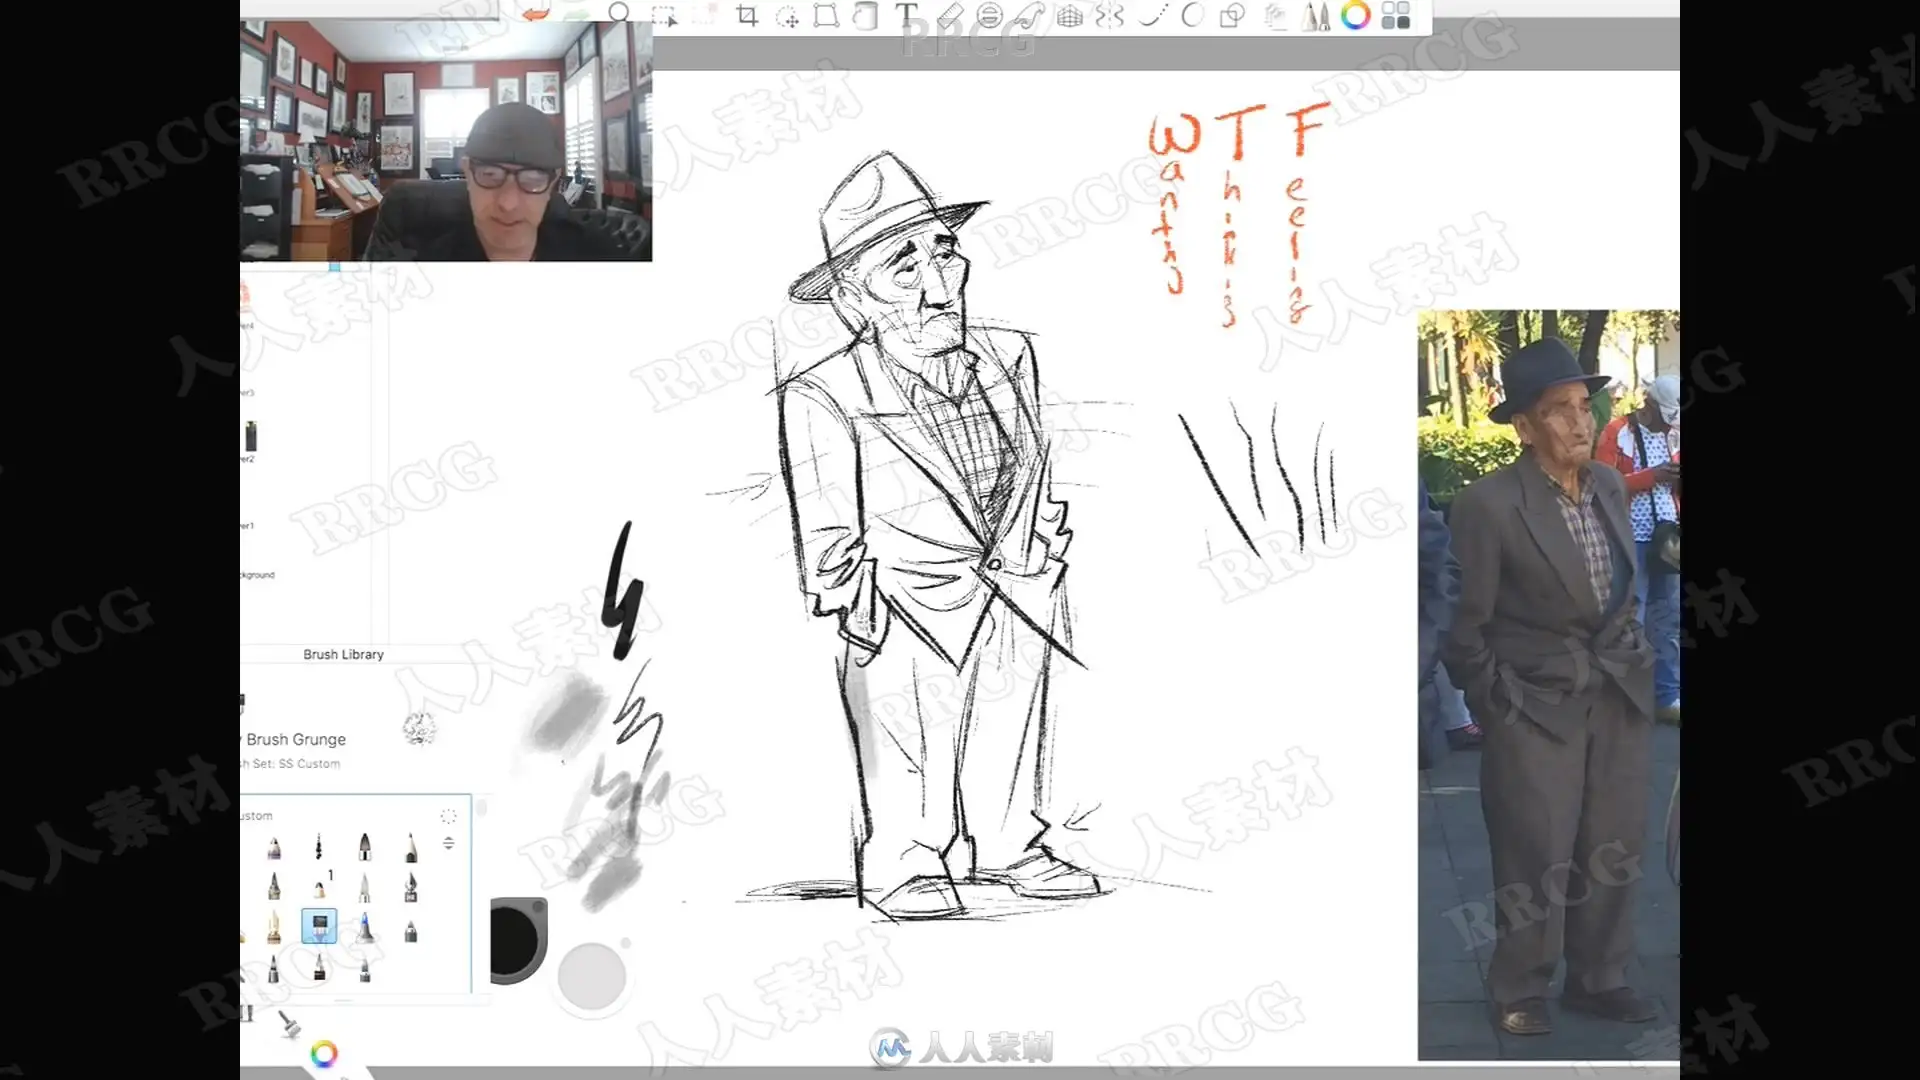Select the Crop tool
Viewport: 1920px width, 1080px height.
[747, 16]
